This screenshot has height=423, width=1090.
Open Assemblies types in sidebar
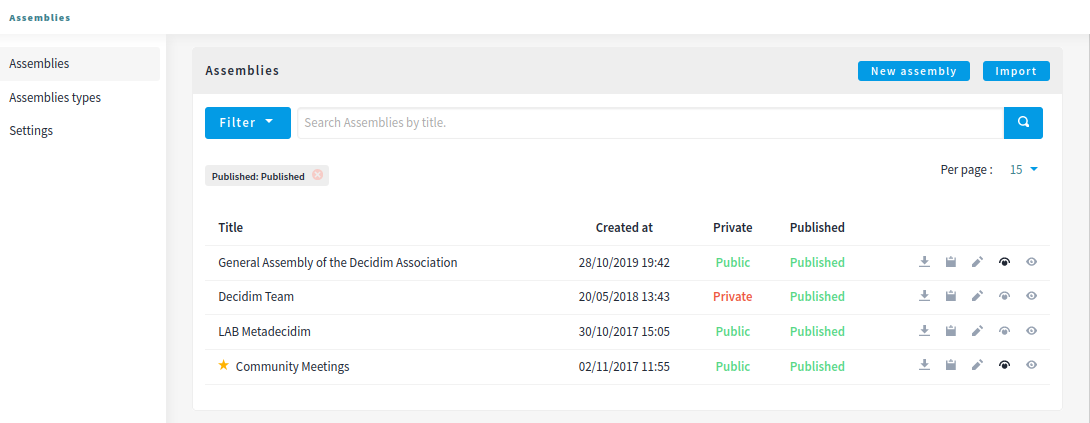coord(55,97)
